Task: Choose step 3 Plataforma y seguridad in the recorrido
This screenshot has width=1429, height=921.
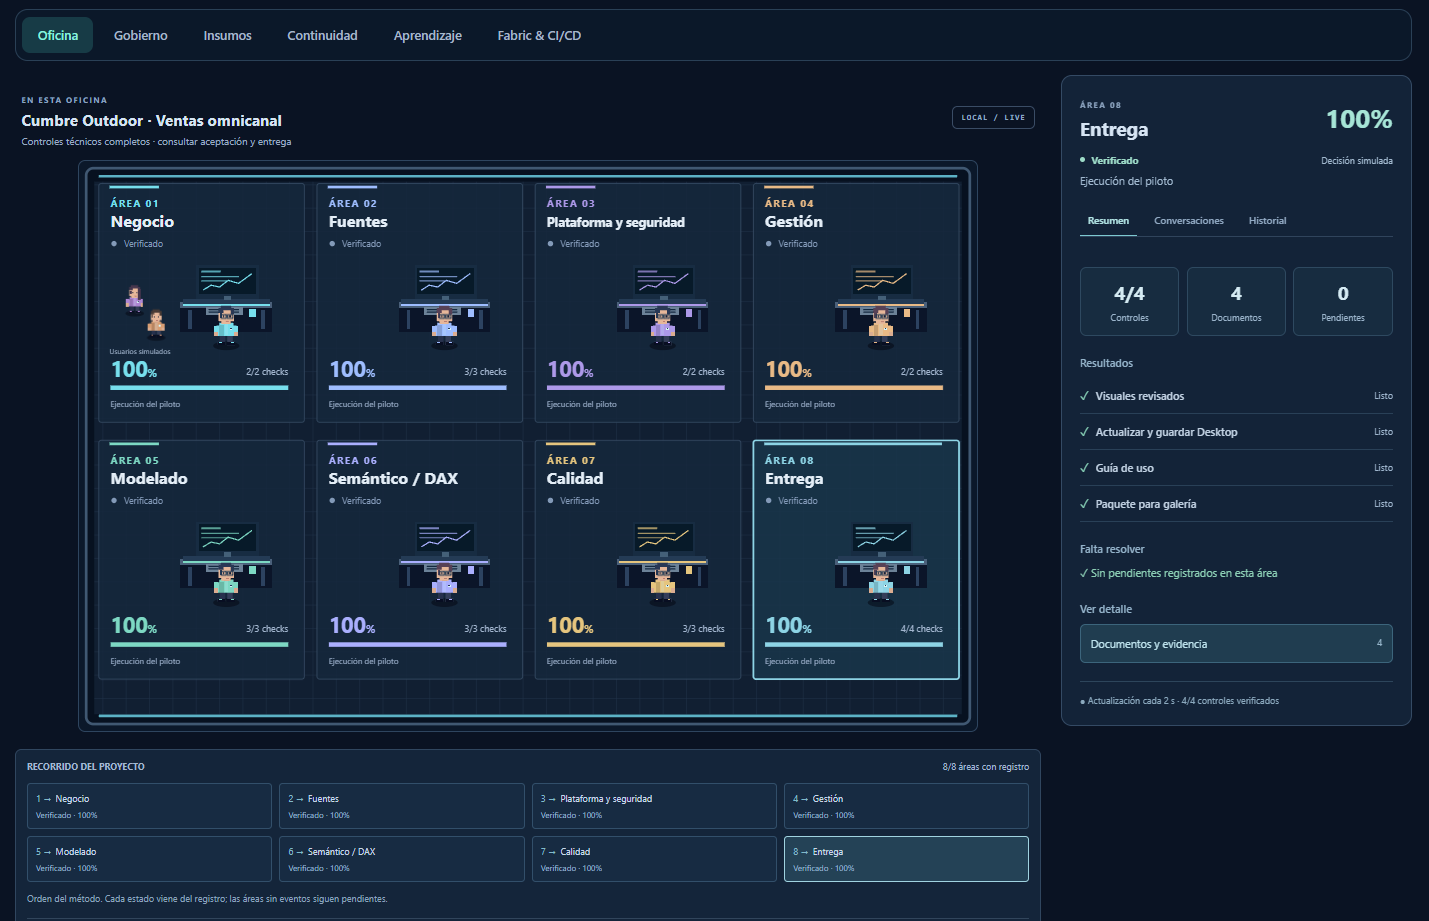Action: click(654, 806)
